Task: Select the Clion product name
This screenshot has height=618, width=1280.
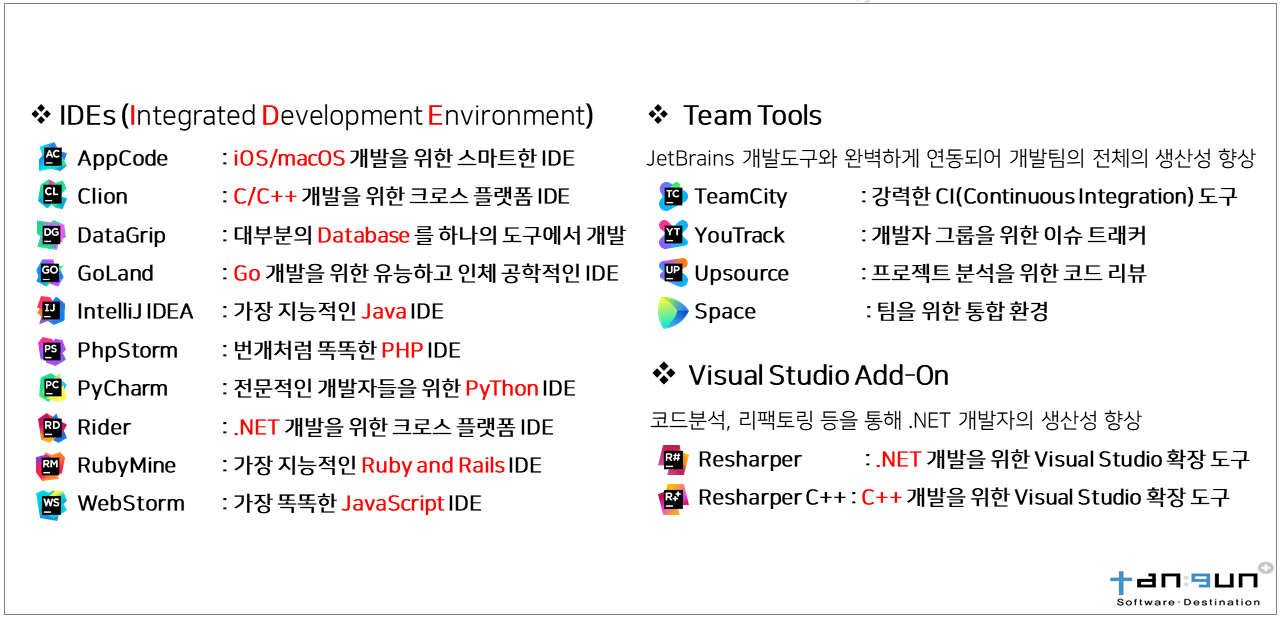Action: coord(103,196)
